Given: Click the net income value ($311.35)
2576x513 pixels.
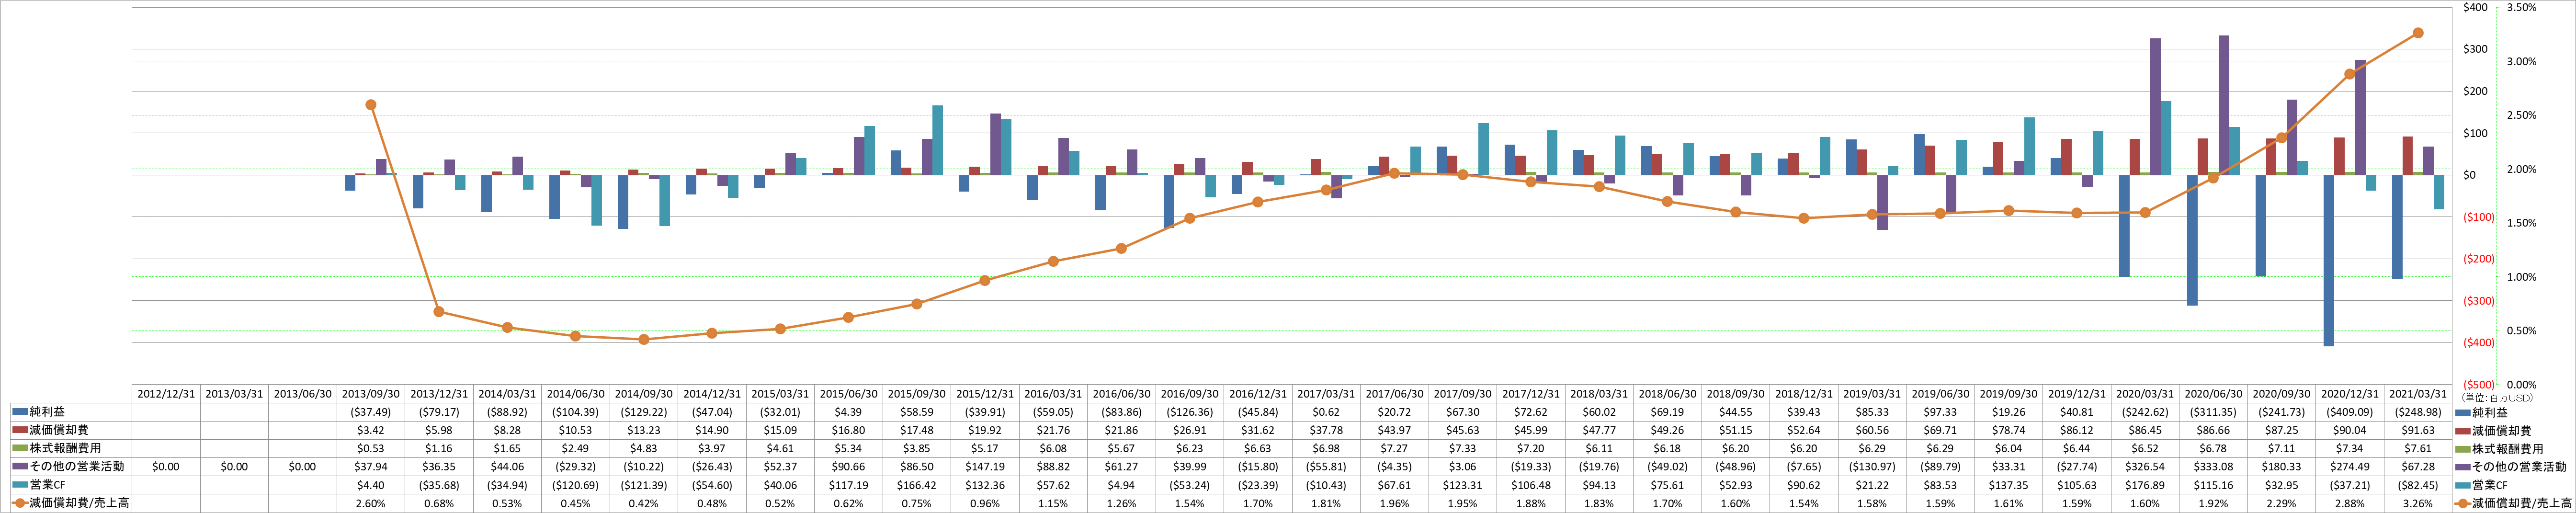Looking at the screenshot, I should click(x=2213, y=412).
